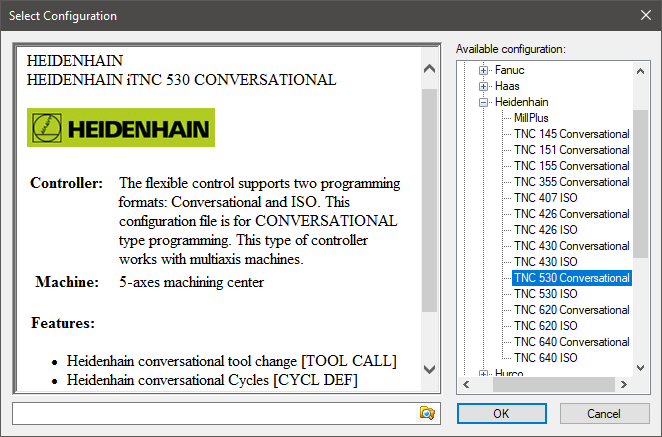The image size is (662, 437).
Task: Click tree horizontal scroll left arrow
Action: coord(466,384)
